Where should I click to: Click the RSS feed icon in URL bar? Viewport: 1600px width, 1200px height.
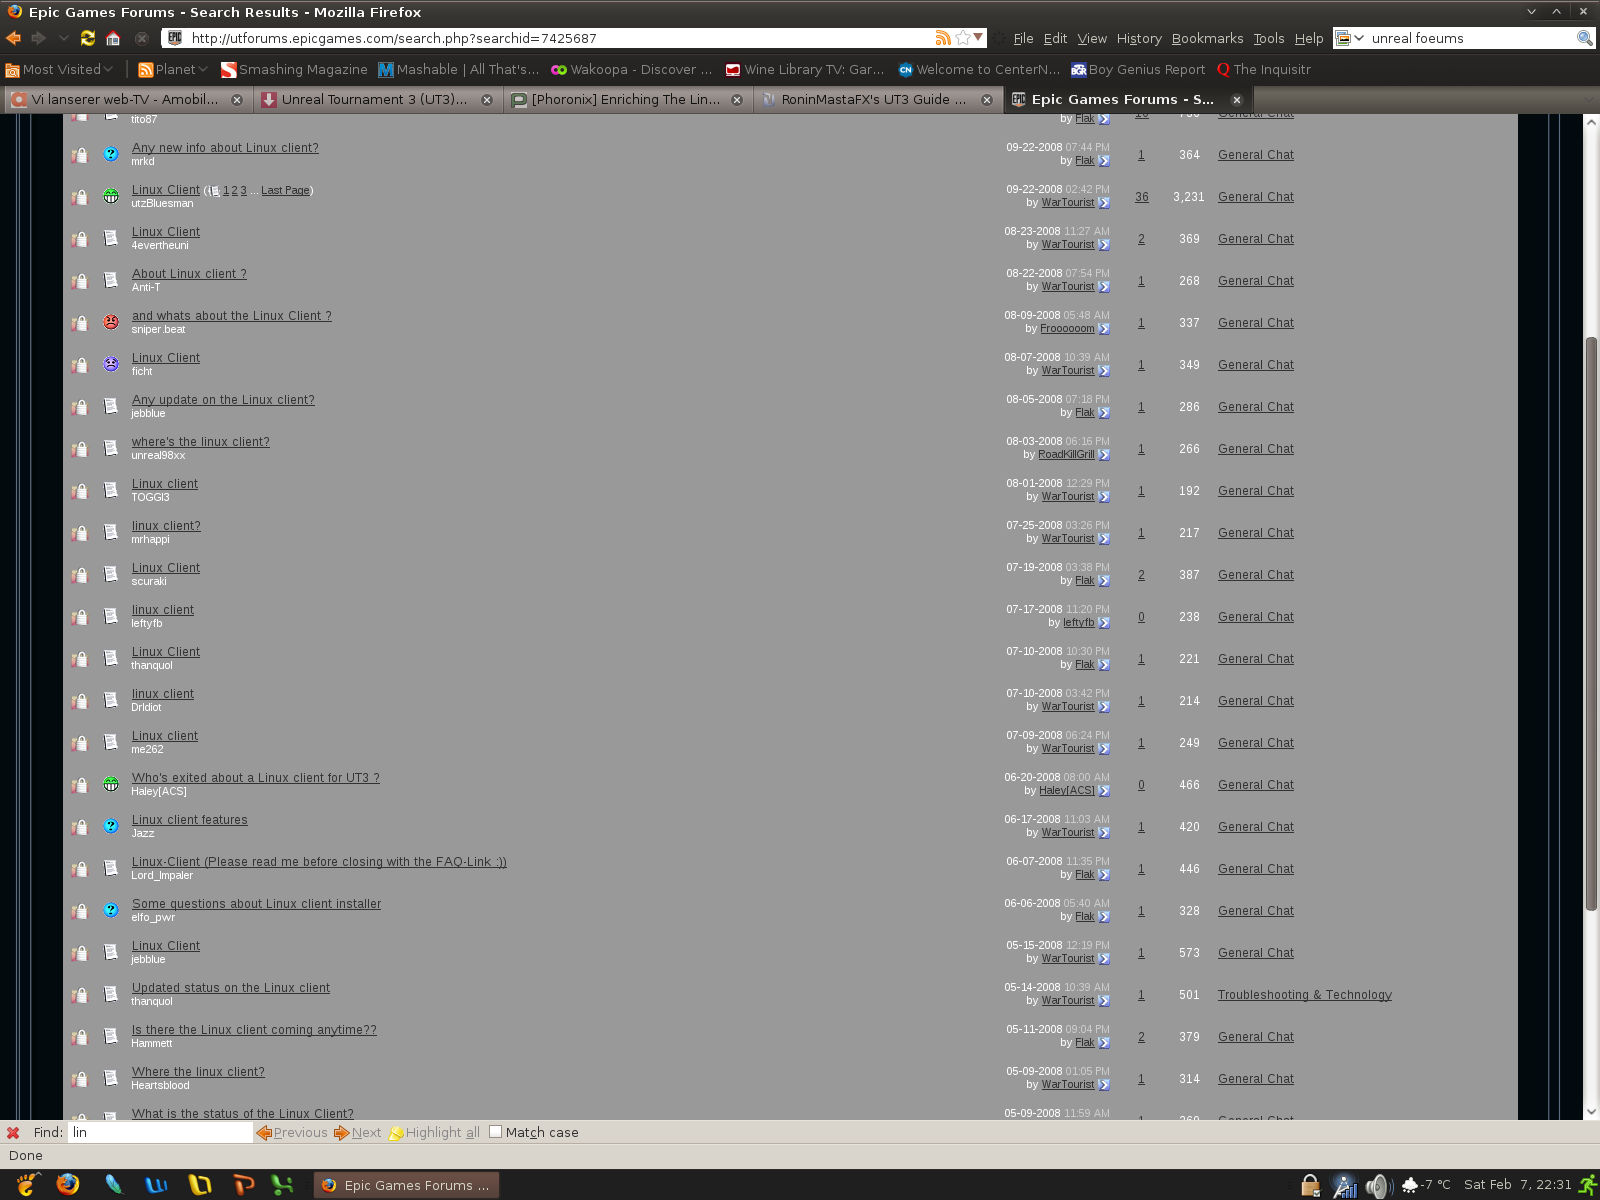[x=943, y=38]
